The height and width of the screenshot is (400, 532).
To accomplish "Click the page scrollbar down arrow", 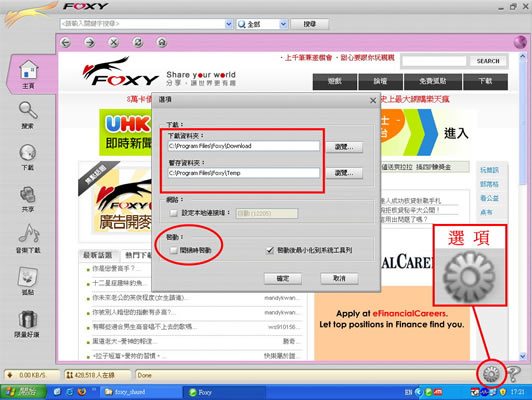I will coord(522,356).
